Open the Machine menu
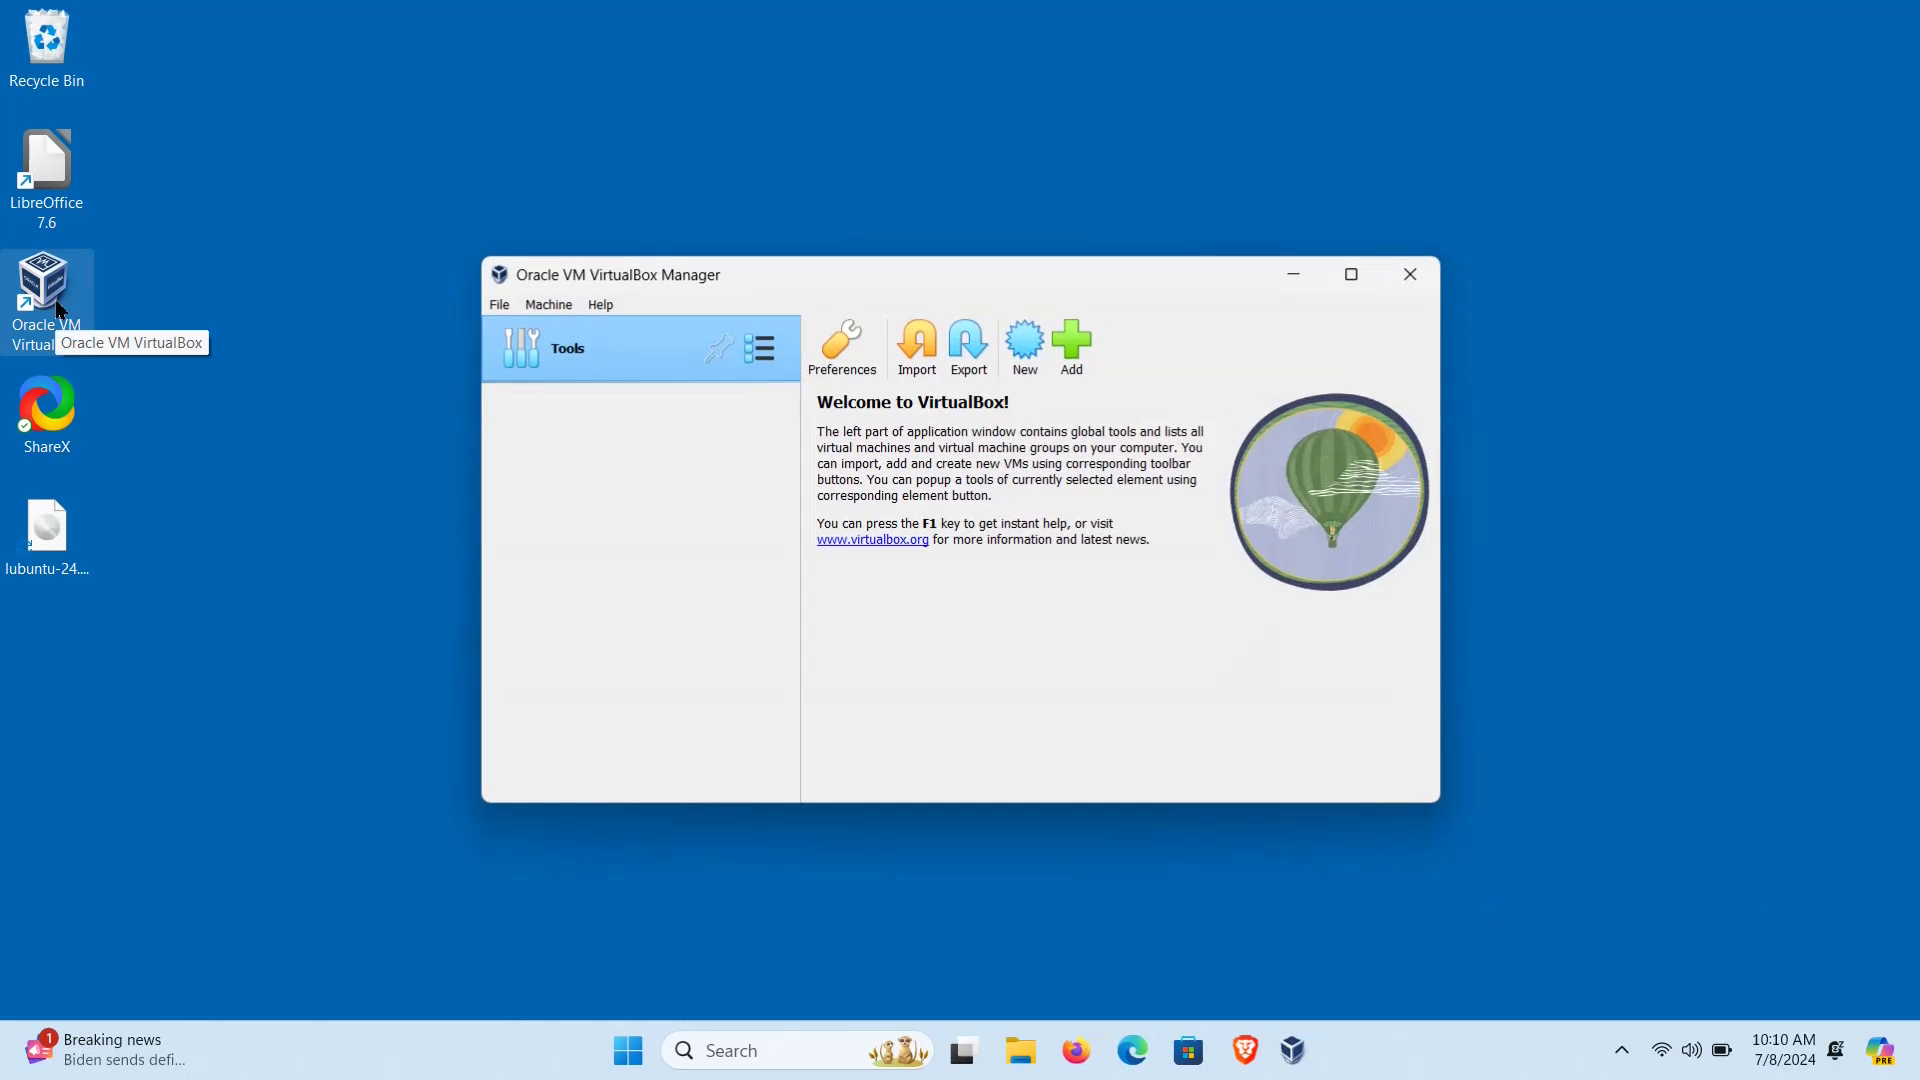 click(x=548, y=305)
